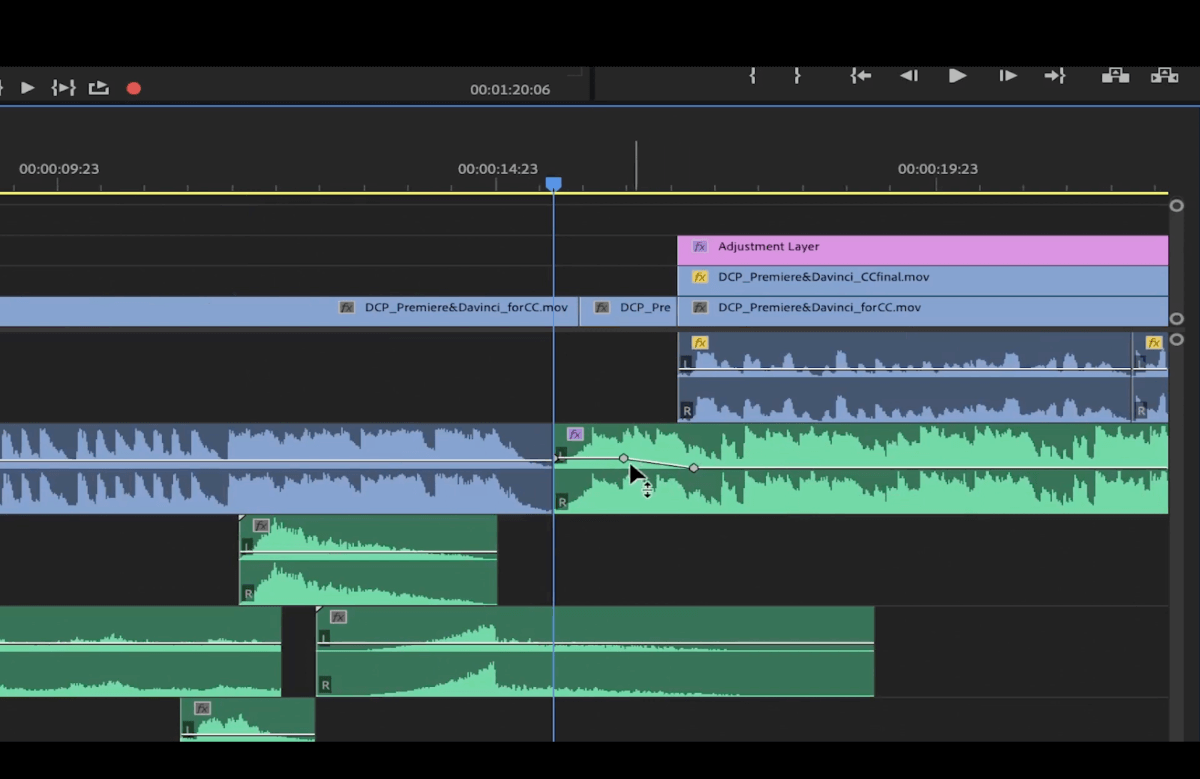Click the blue playhead marker on the time ruler

pos(553,183)
